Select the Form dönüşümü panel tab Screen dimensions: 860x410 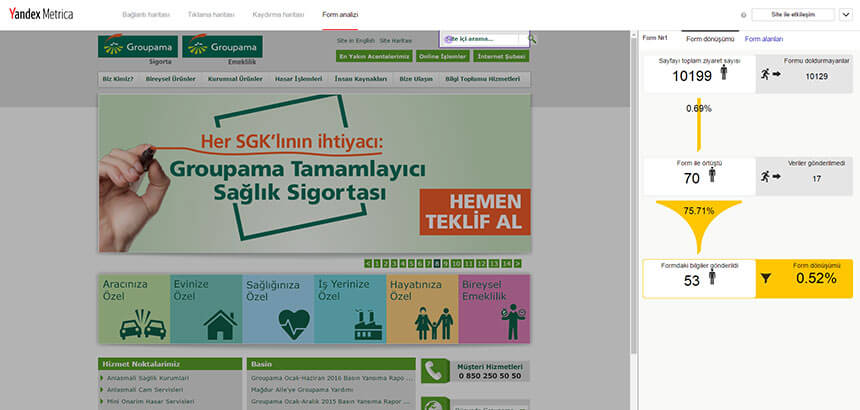click(710, 39)
